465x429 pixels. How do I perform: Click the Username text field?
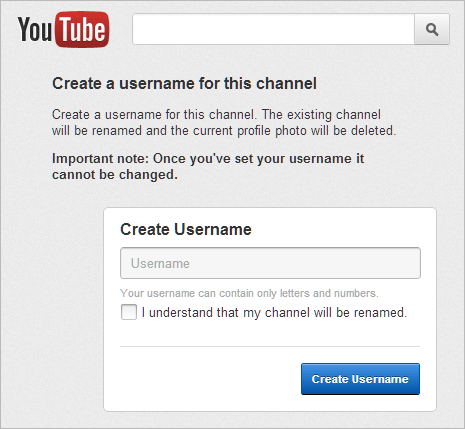270,263
